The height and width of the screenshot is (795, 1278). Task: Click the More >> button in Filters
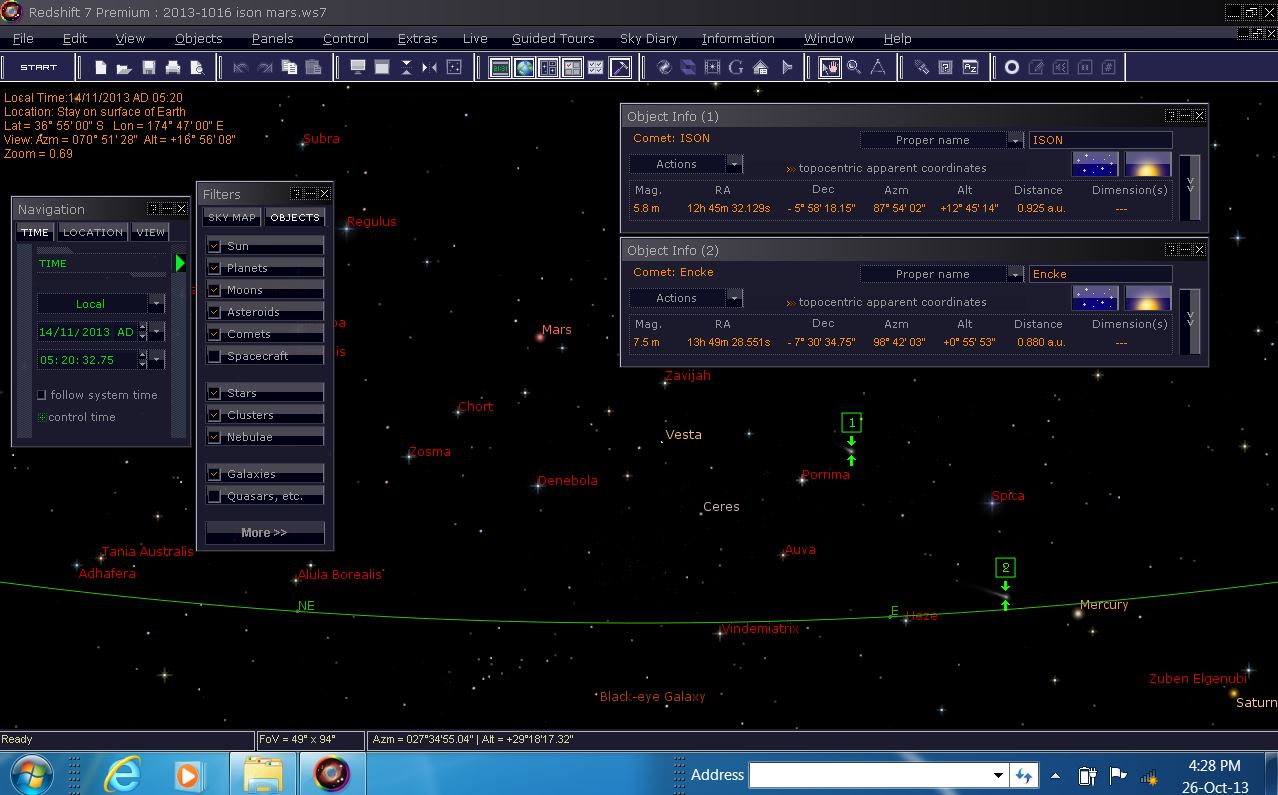coord(264,532)
